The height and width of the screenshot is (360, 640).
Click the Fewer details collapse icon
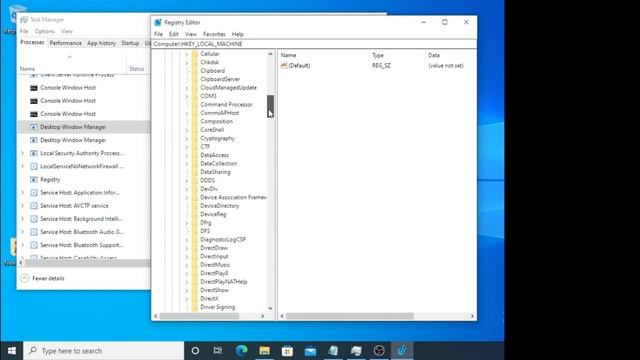25,278
